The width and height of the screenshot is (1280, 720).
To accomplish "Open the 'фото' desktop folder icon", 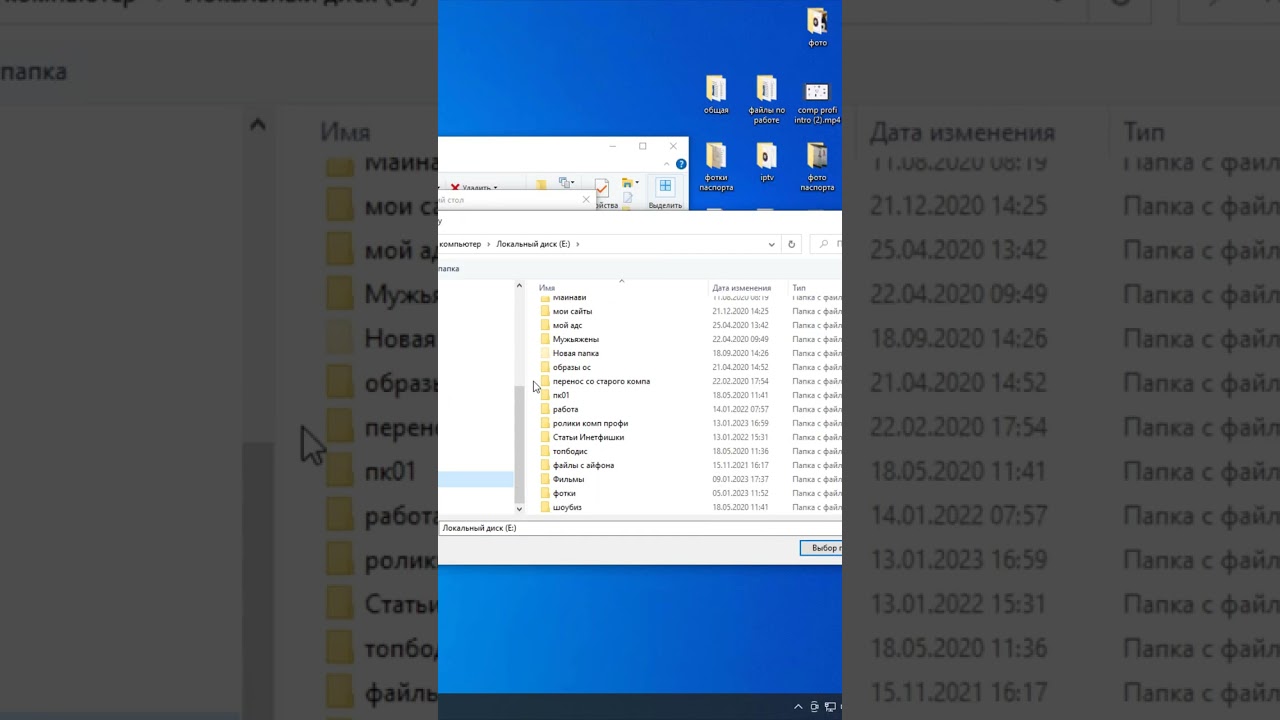I will tap(817, 22).
